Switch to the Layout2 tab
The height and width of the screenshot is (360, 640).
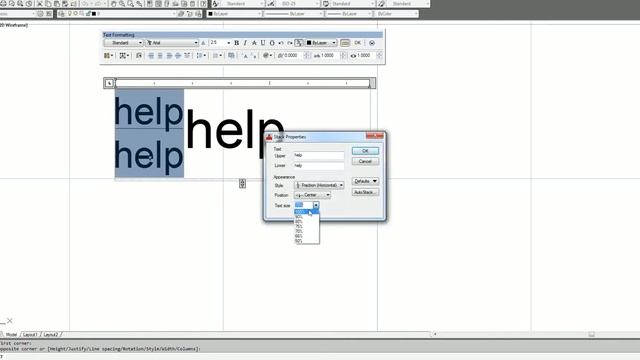[x=51, y=335]
